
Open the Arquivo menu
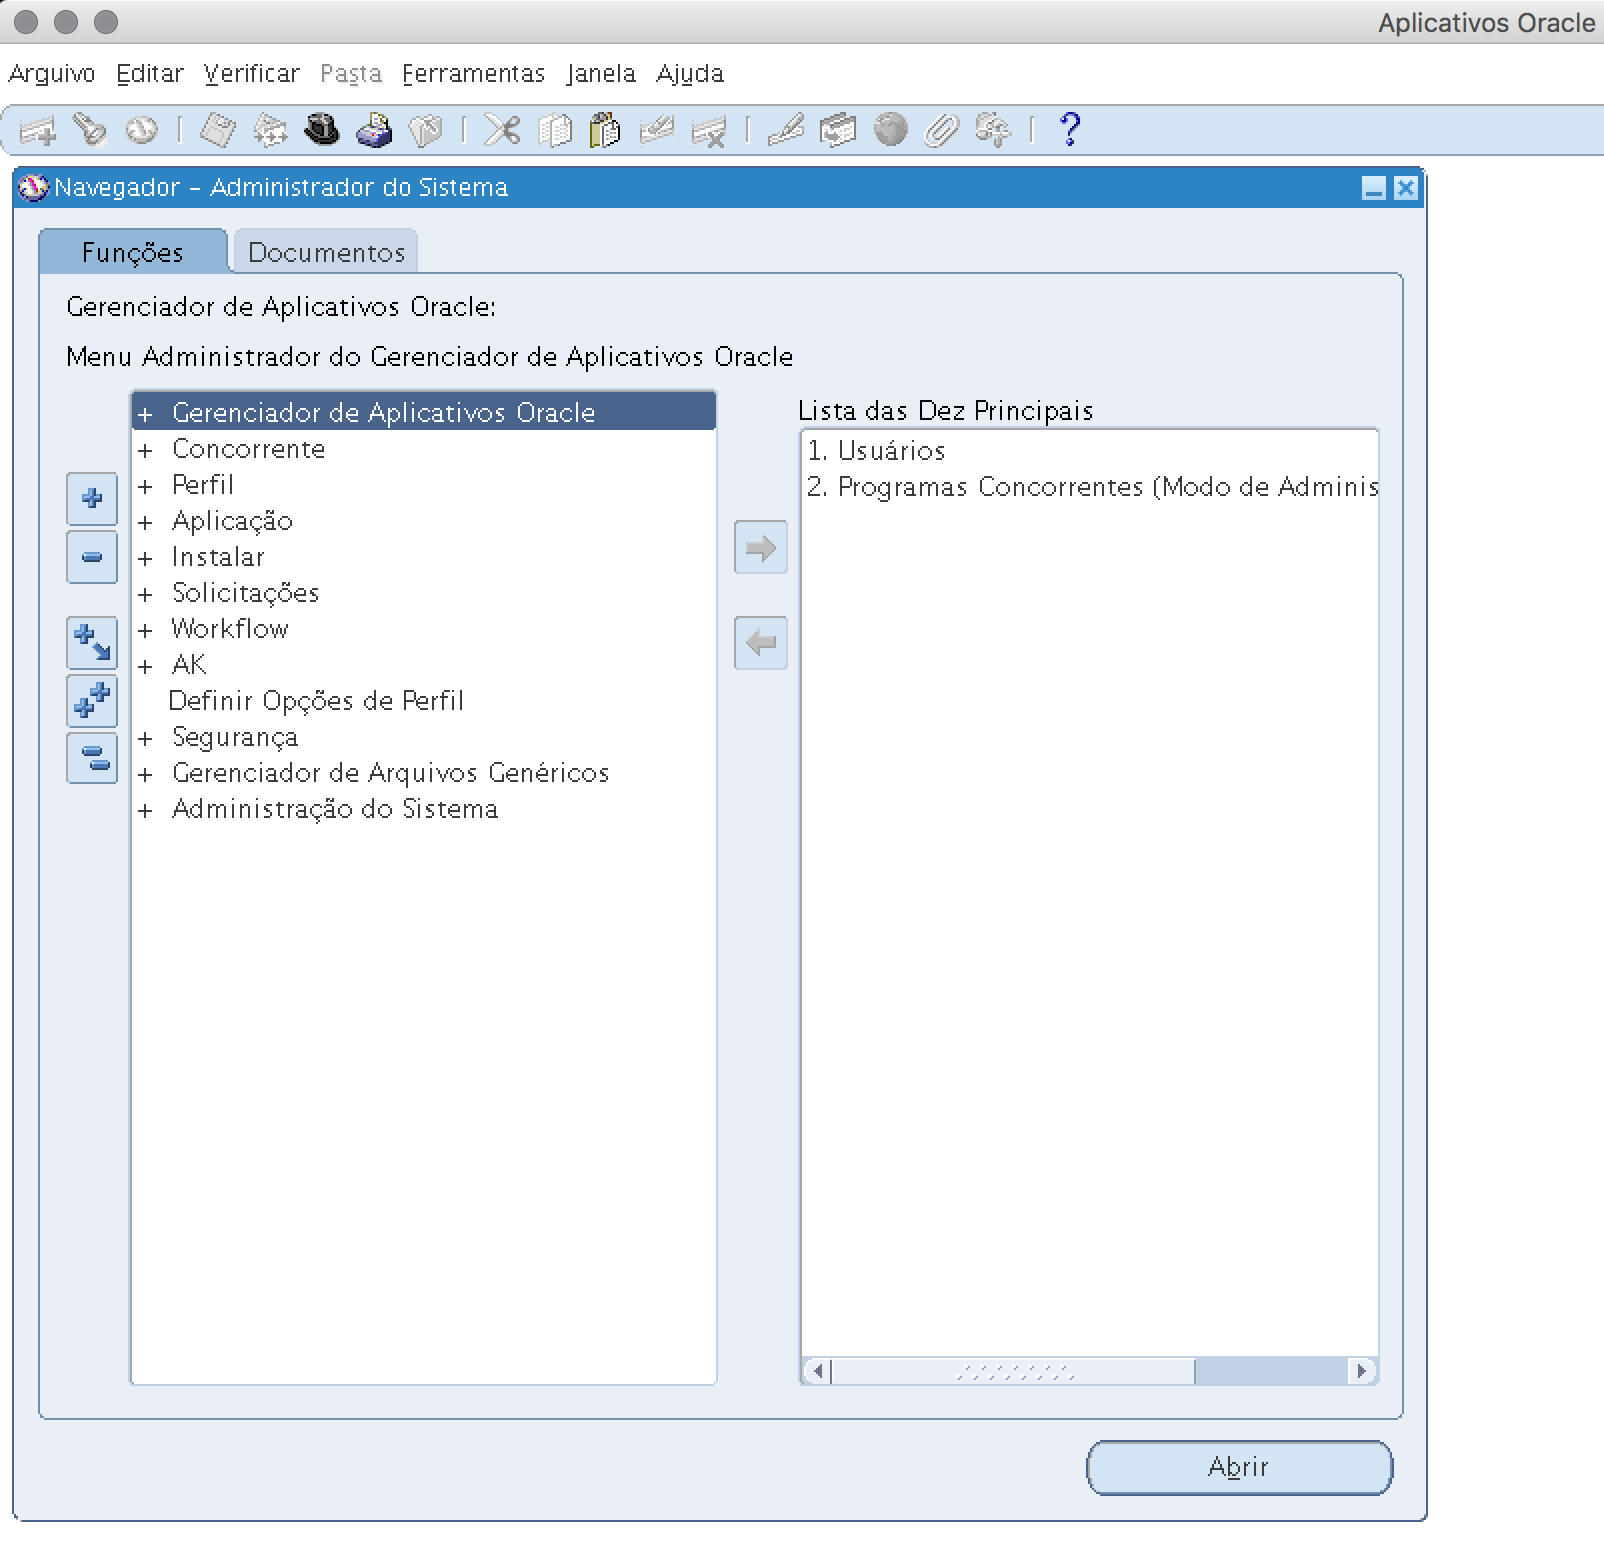pyautogui.click(x=52, y=74)
